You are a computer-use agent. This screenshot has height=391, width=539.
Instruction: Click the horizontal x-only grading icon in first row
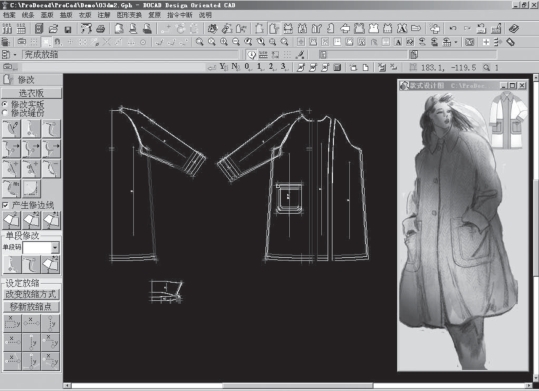click(31, 323)
